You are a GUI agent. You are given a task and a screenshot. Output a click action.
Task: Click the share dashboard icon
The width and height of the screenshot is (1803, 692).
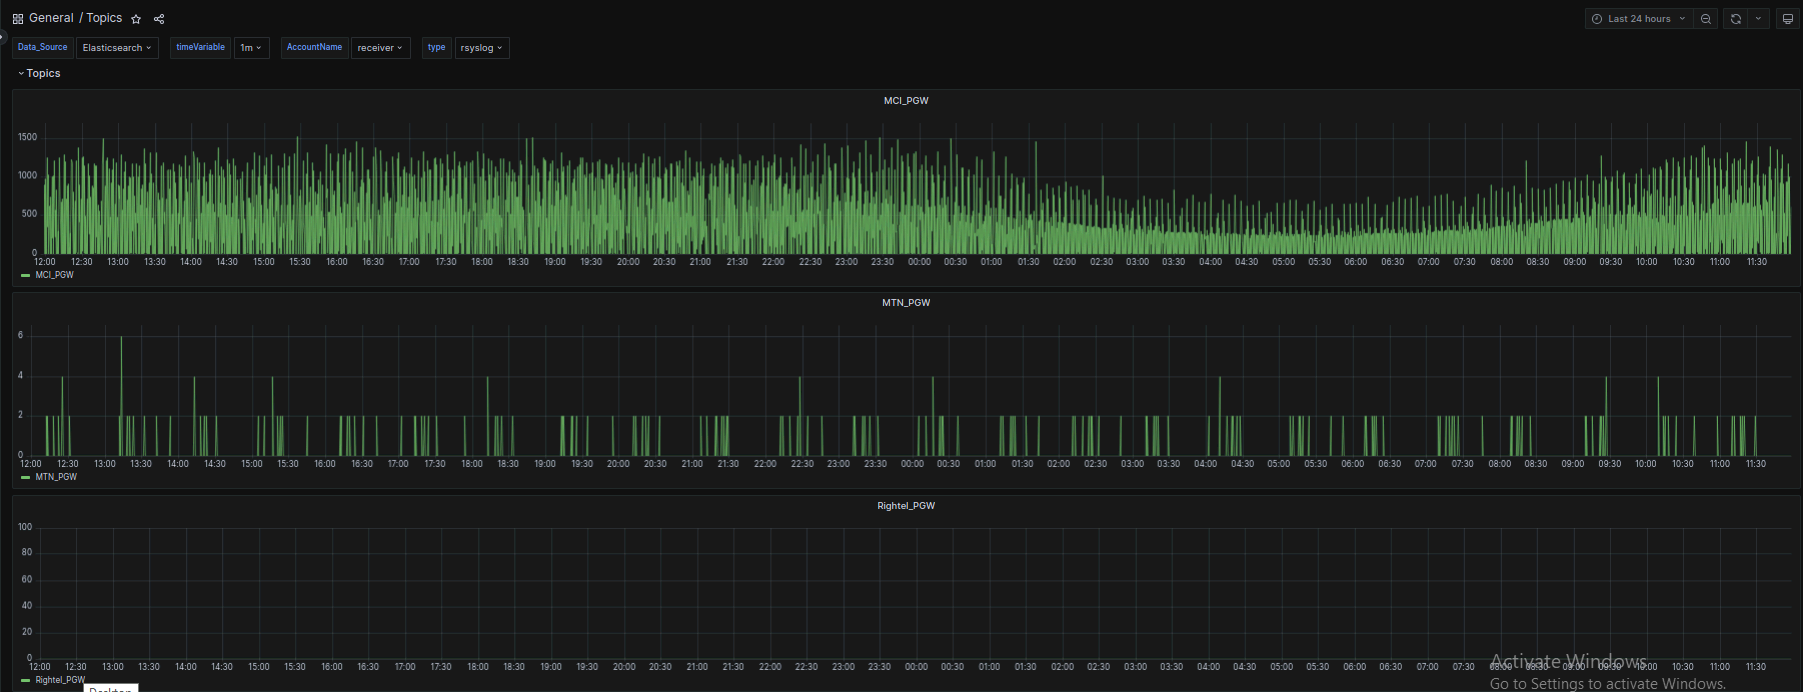click(159, 19)
